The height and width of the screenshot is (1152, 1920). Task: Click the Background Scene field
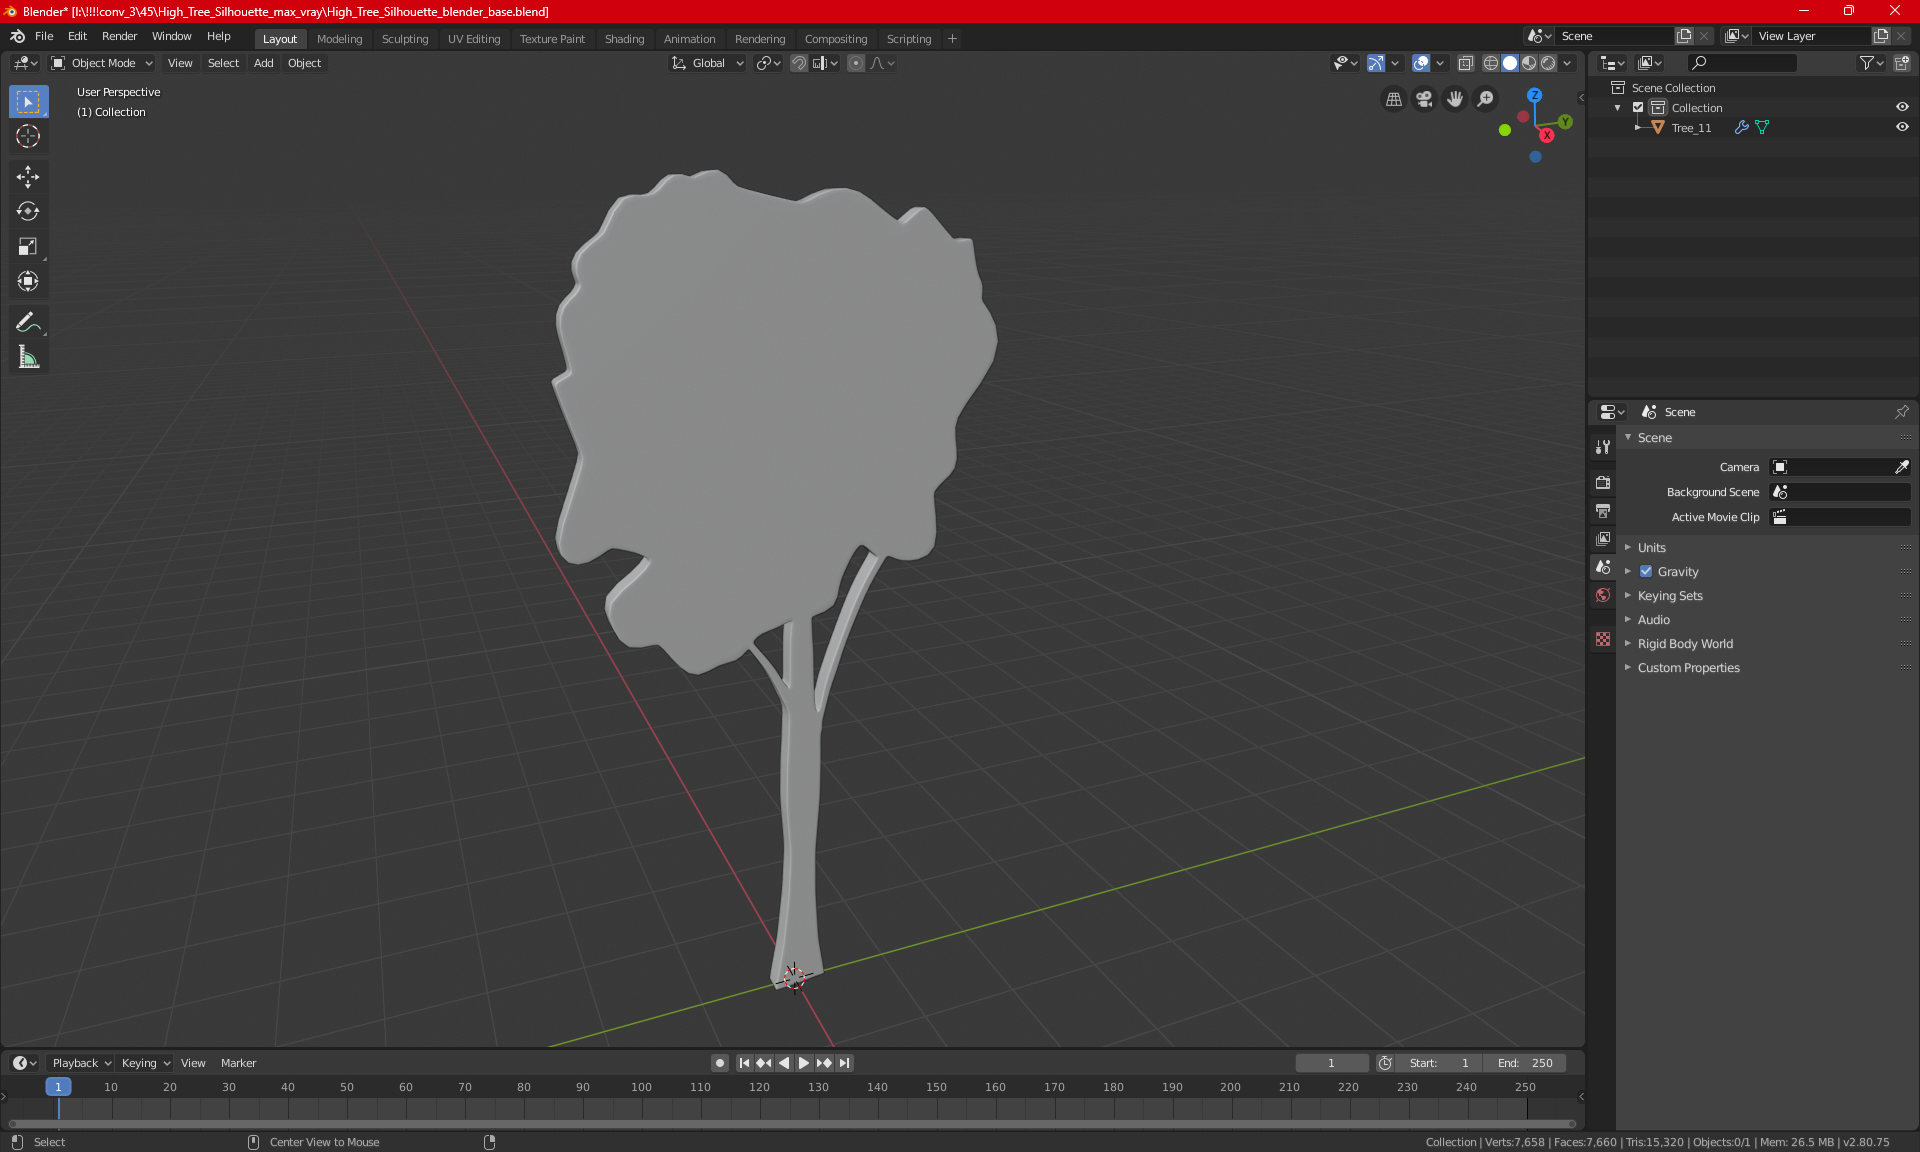tap(1840, 492)
